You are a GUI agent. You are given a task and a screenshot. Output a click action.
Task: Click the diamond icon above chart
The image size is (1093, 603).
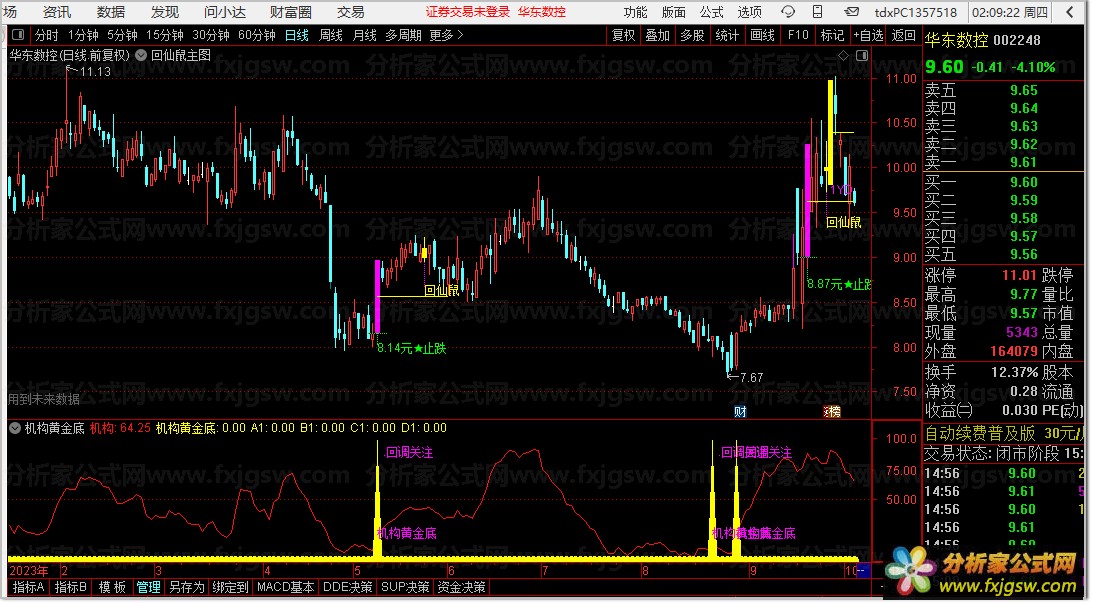pyautogui.click(x=843, y=55)
